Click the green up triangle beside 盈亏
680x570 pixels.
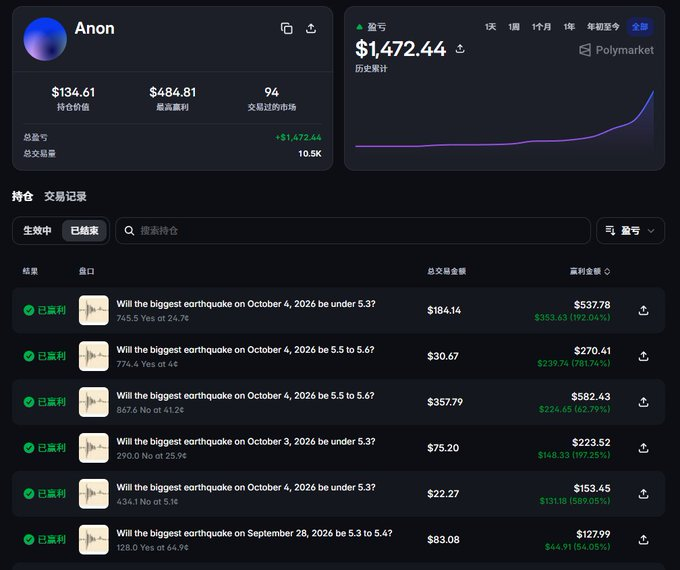pos(359,27)
